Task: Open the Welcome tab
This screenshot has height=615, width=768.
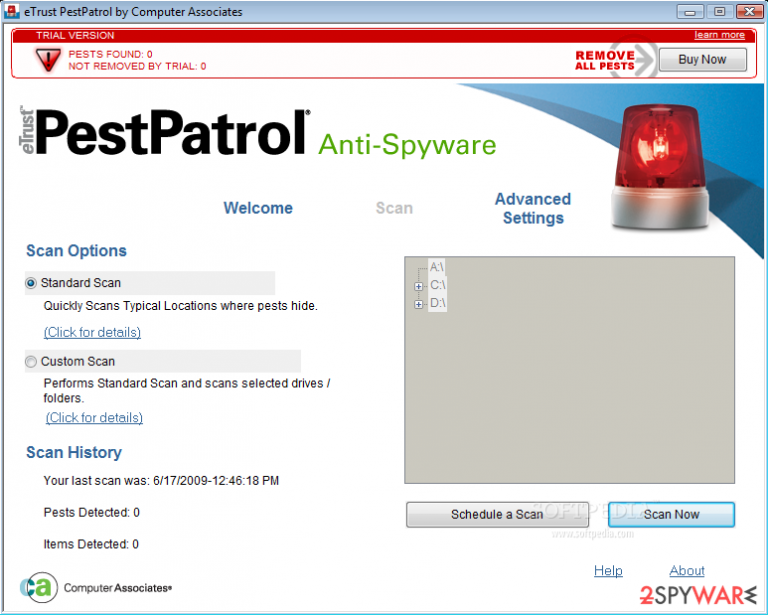Action: 258,208
